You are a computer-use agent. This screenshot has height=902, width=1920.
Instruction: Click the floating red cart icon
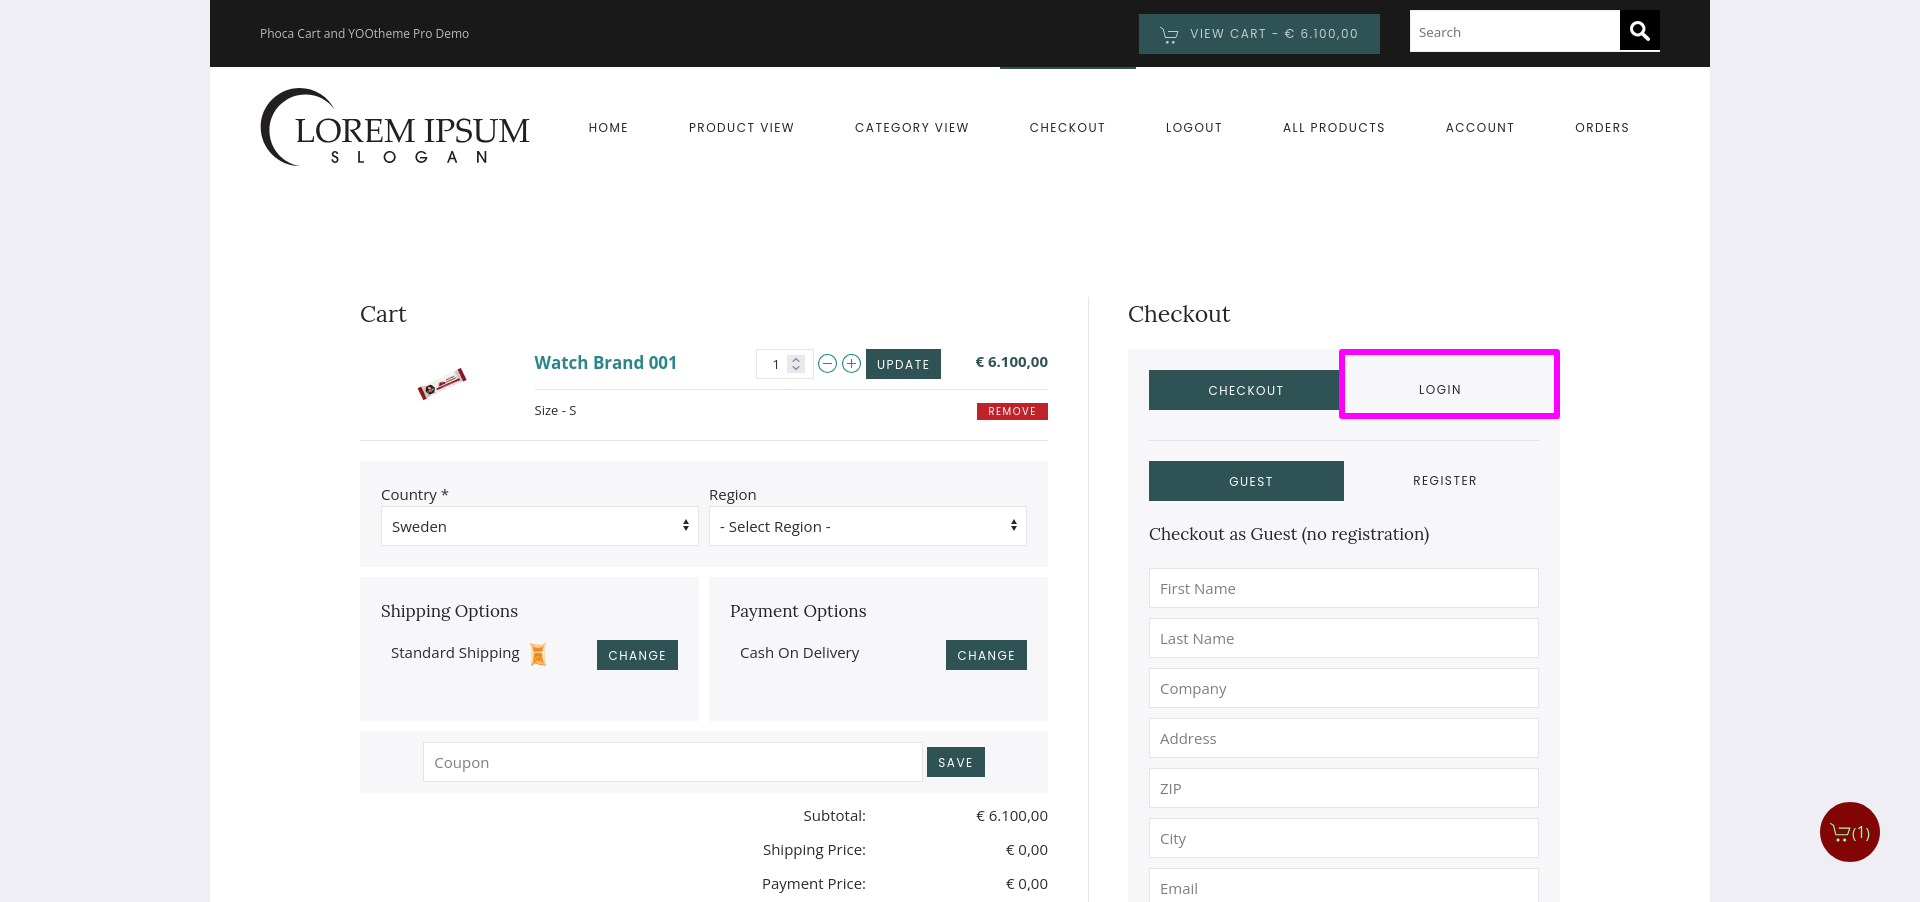(x=1849, y=832)
